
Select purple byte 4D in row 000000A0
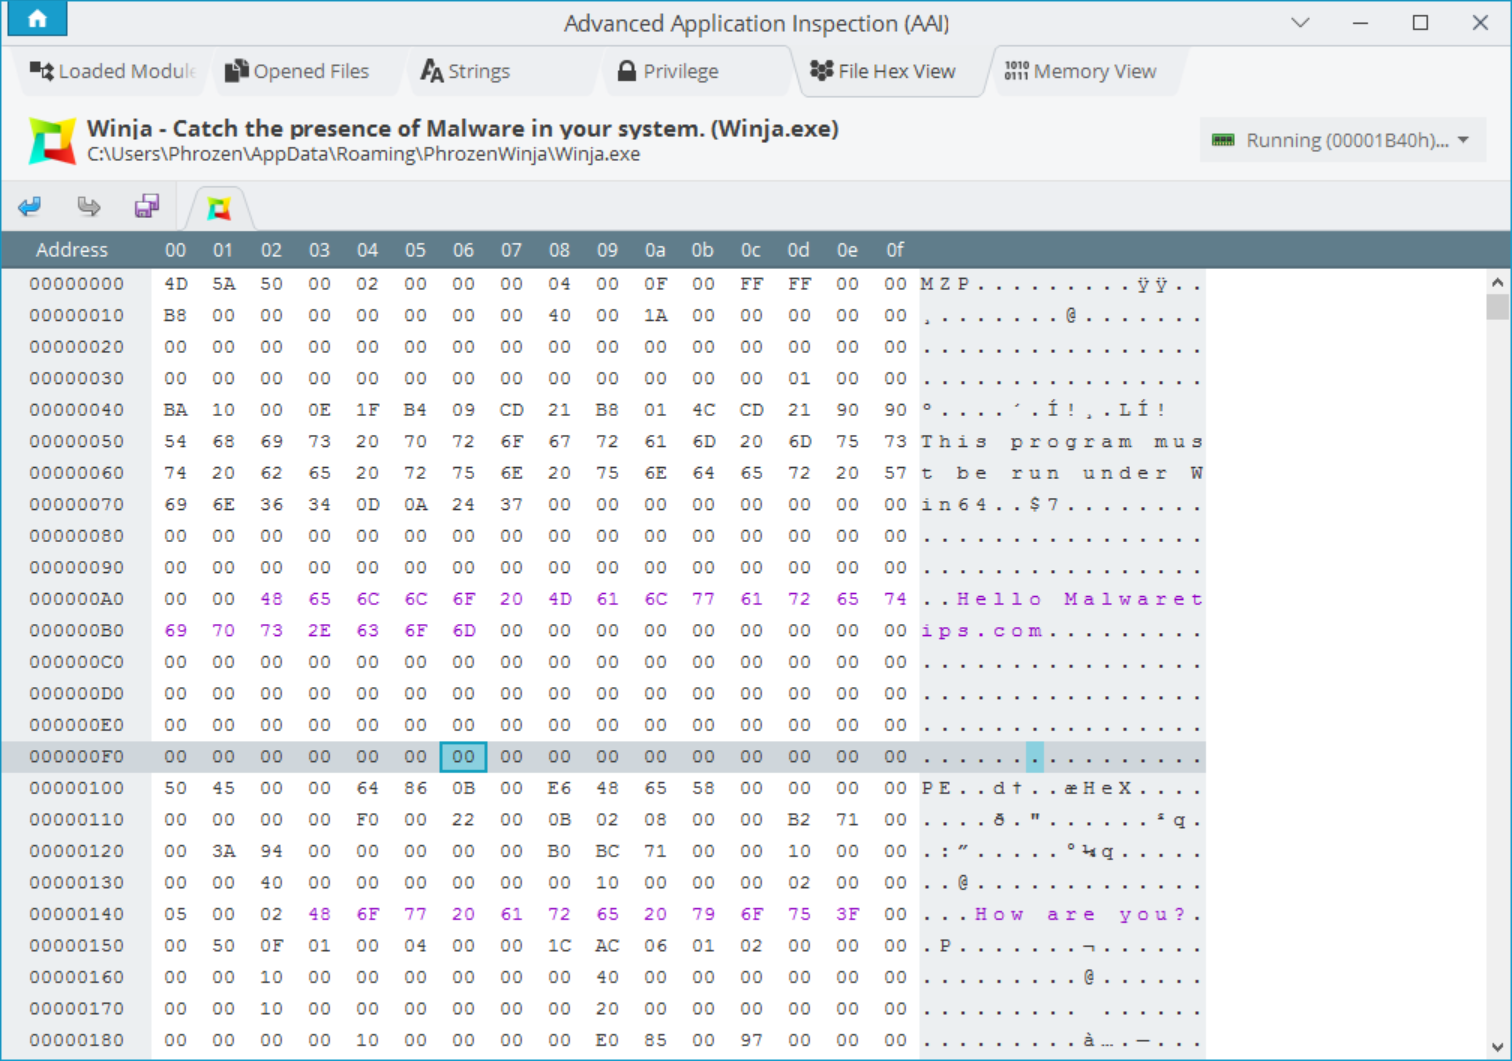[x=559, y=599]
